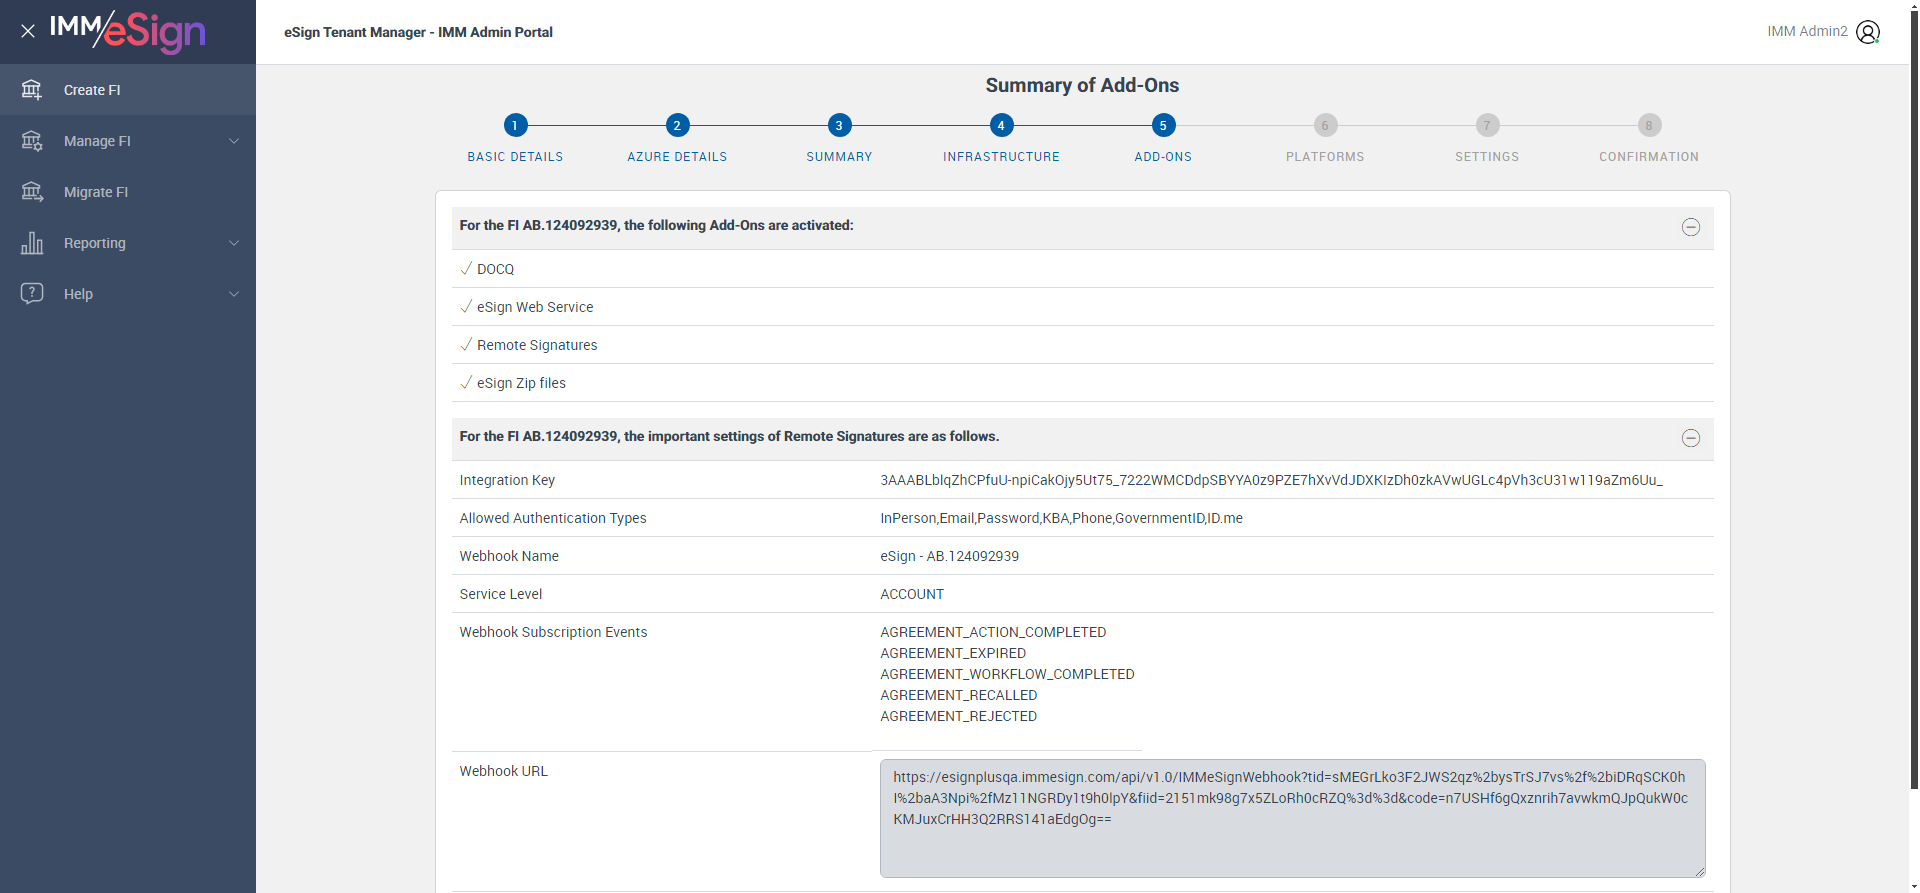Click the Webhook URL resize handle

point(1699,871)
